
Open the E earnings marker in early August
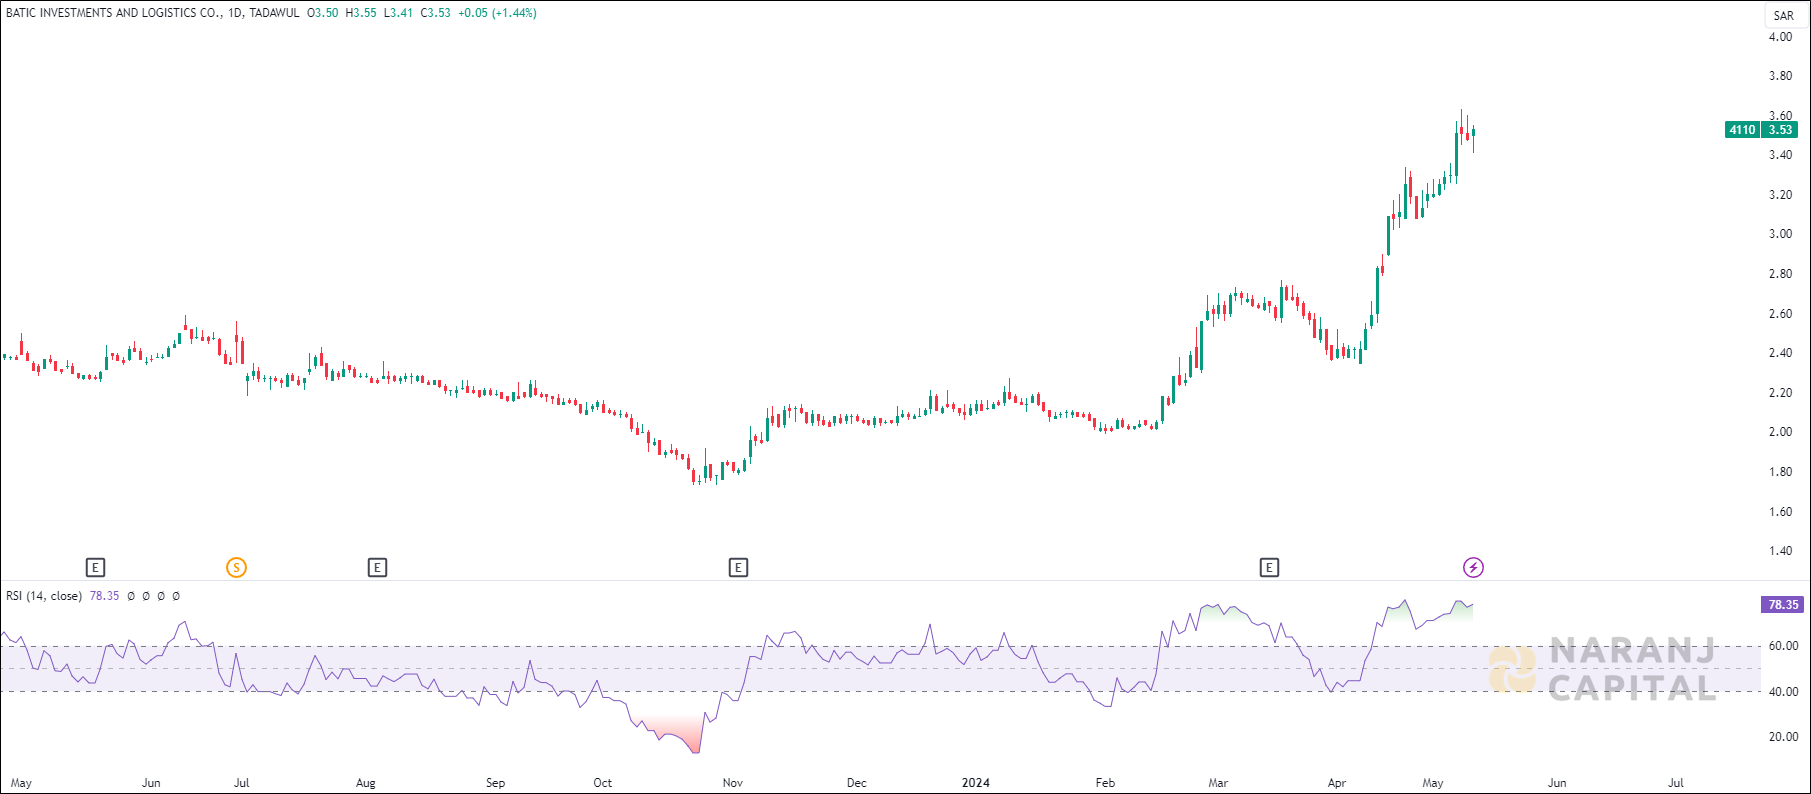(x=377, y=568)
